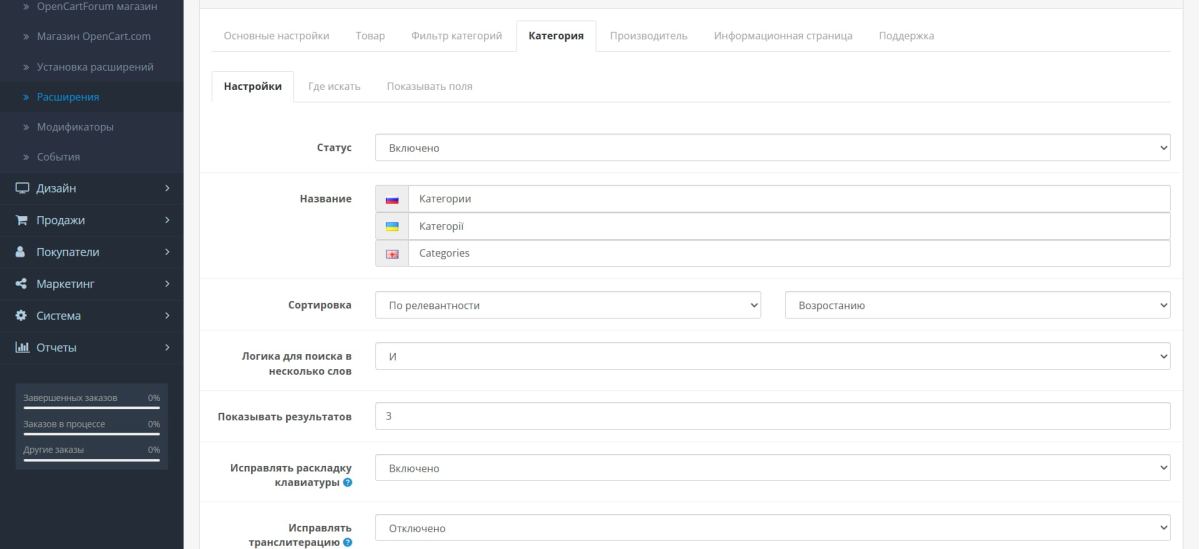Expand the Маркетинг menu chevron
This screenshot has width=1200, height=549.
click(167, 284)
